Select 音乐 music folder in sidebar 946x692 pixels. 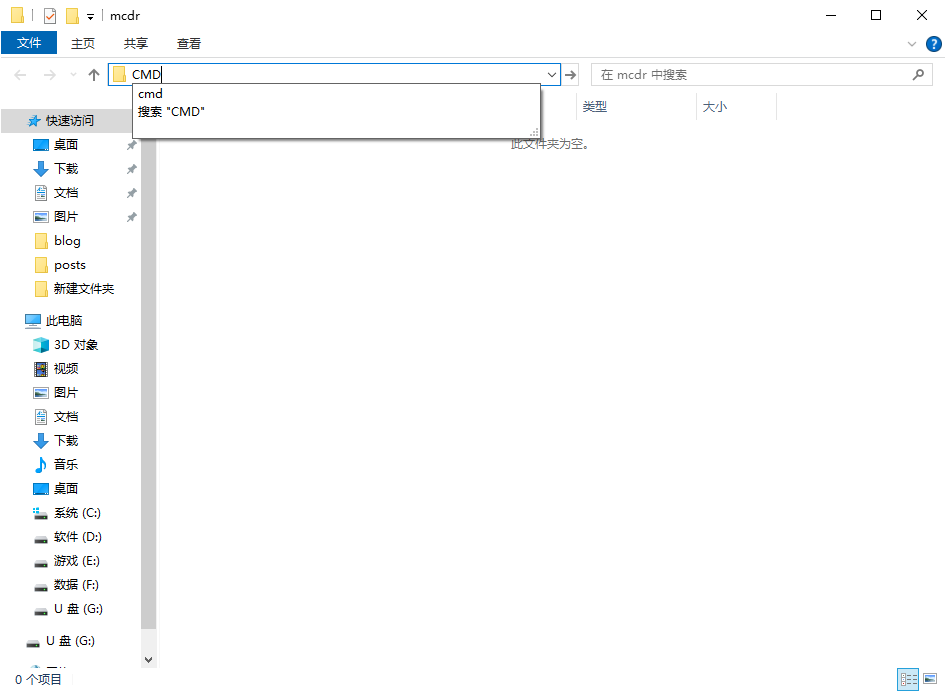[65, 465]
